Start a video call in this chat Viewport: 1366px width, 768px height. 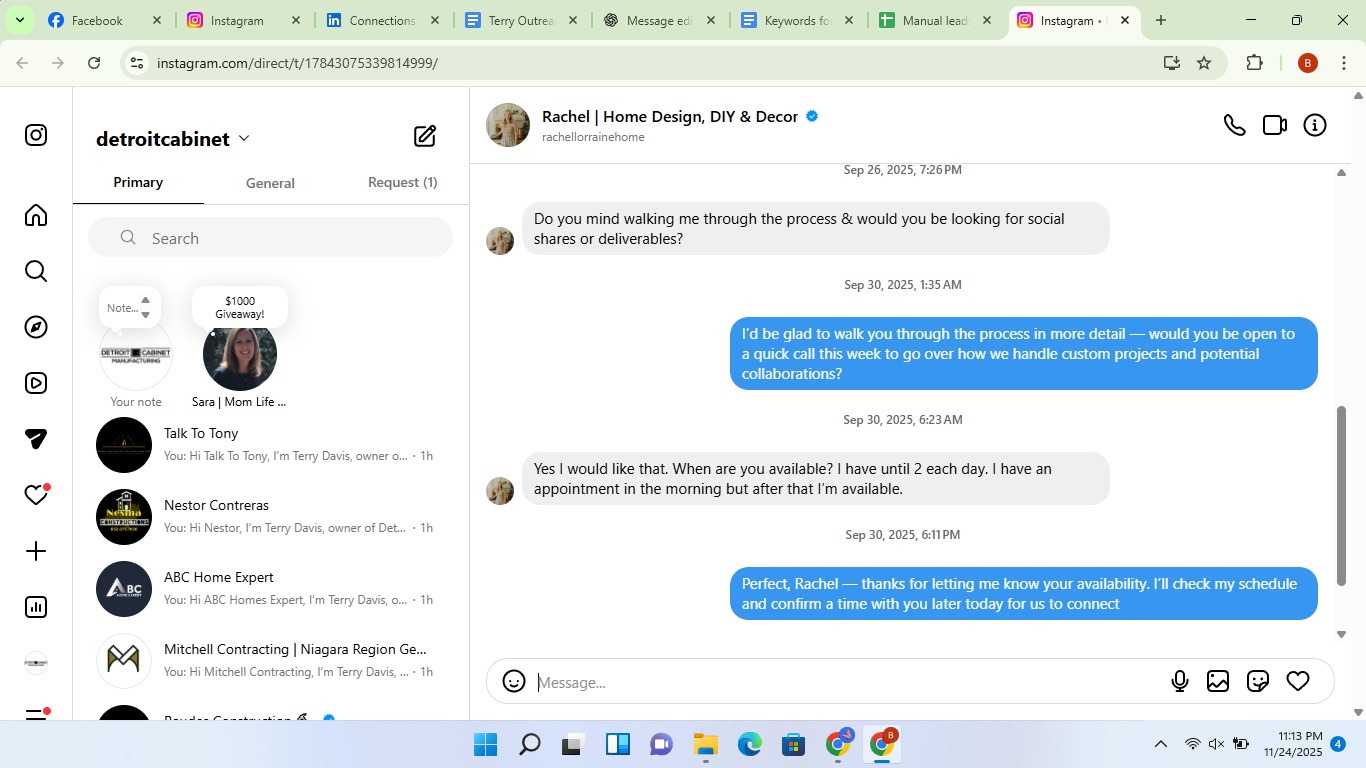tap(1274, 125)
